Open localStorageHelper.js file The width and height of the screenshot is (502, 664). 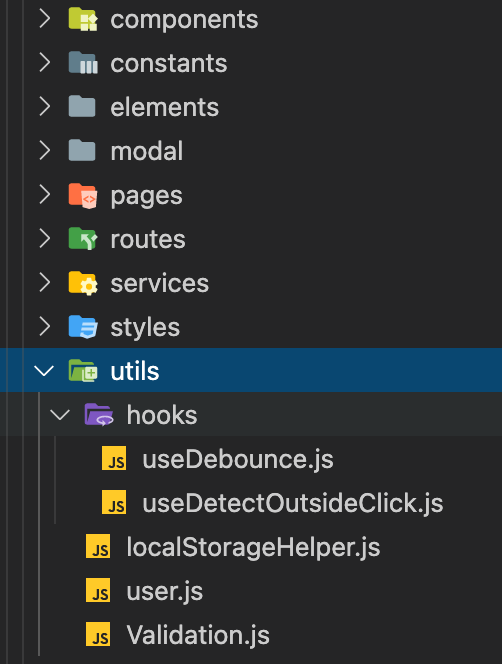pyautogui.click(x=253, y=547)
